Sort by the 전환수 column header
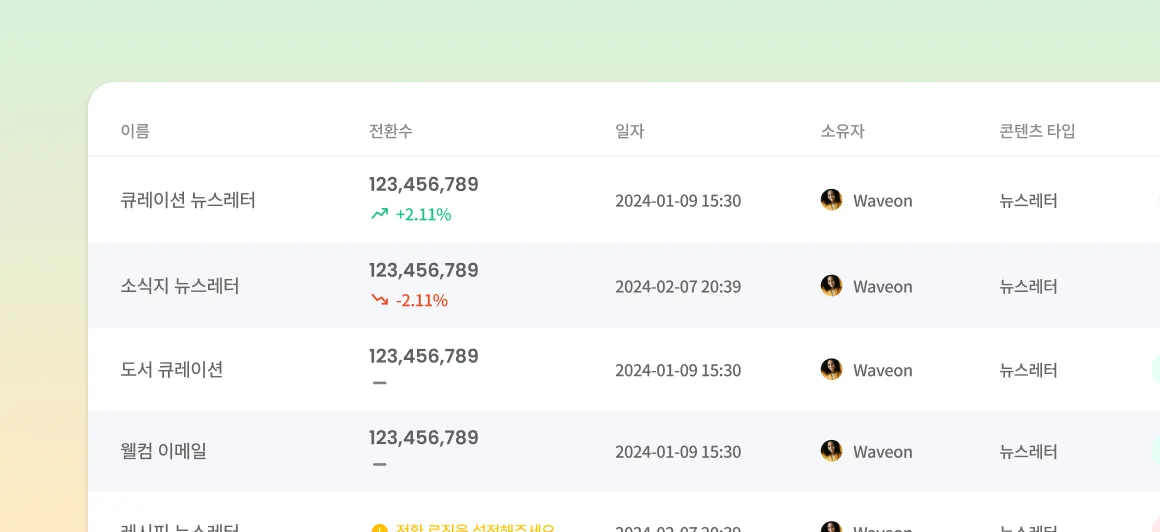Image resolution: width=1160 pixels, height=532 pixels. [x=391, y=131]
